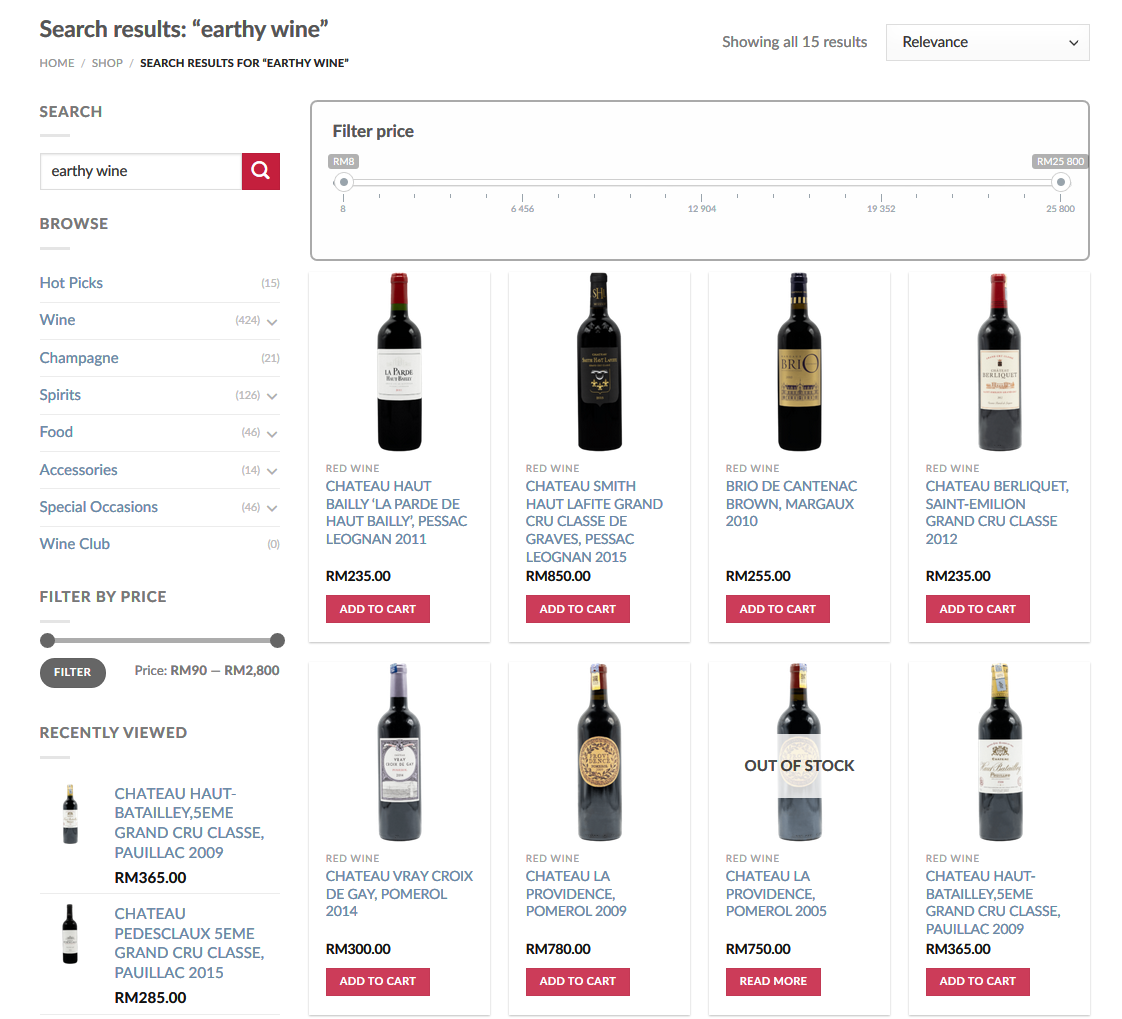1122x1019 pixels.
Task: Expand the Food category chevron
Action: click(272, 433)
